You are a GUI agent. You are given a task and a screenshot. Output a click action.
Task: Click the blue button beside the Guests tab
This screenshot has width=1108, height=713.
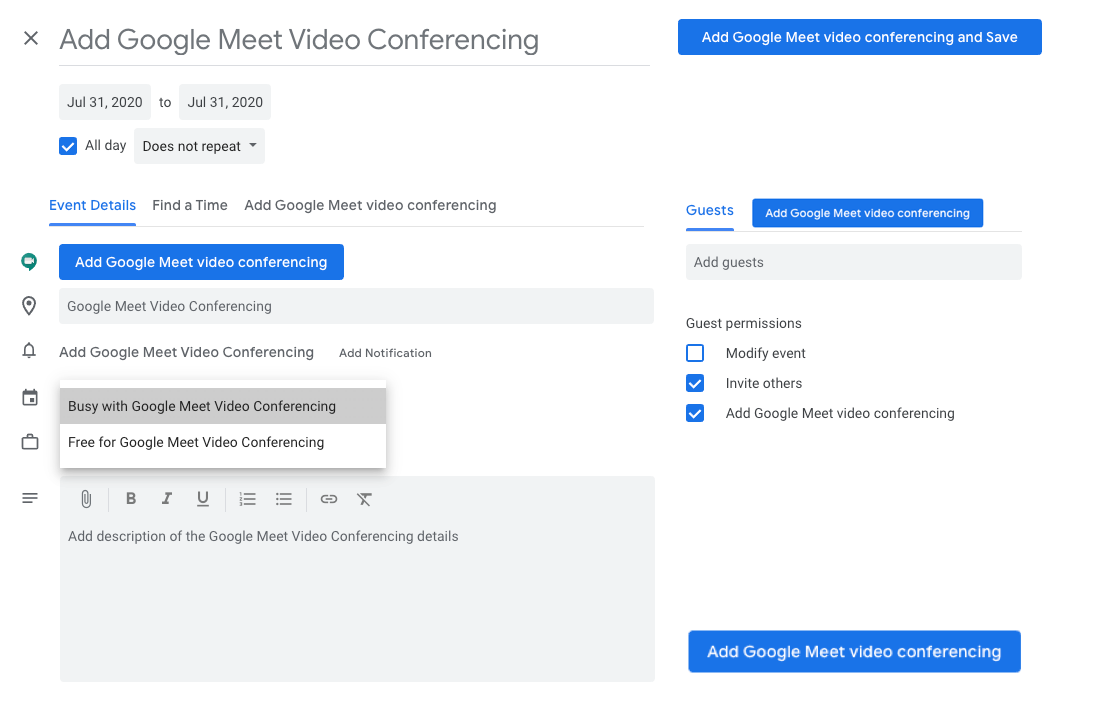(868, 213)
